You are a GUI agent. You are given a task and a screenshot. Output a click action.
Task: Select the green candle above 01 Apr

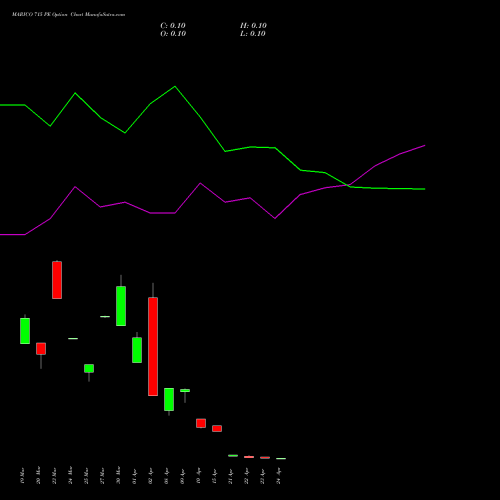137,350
